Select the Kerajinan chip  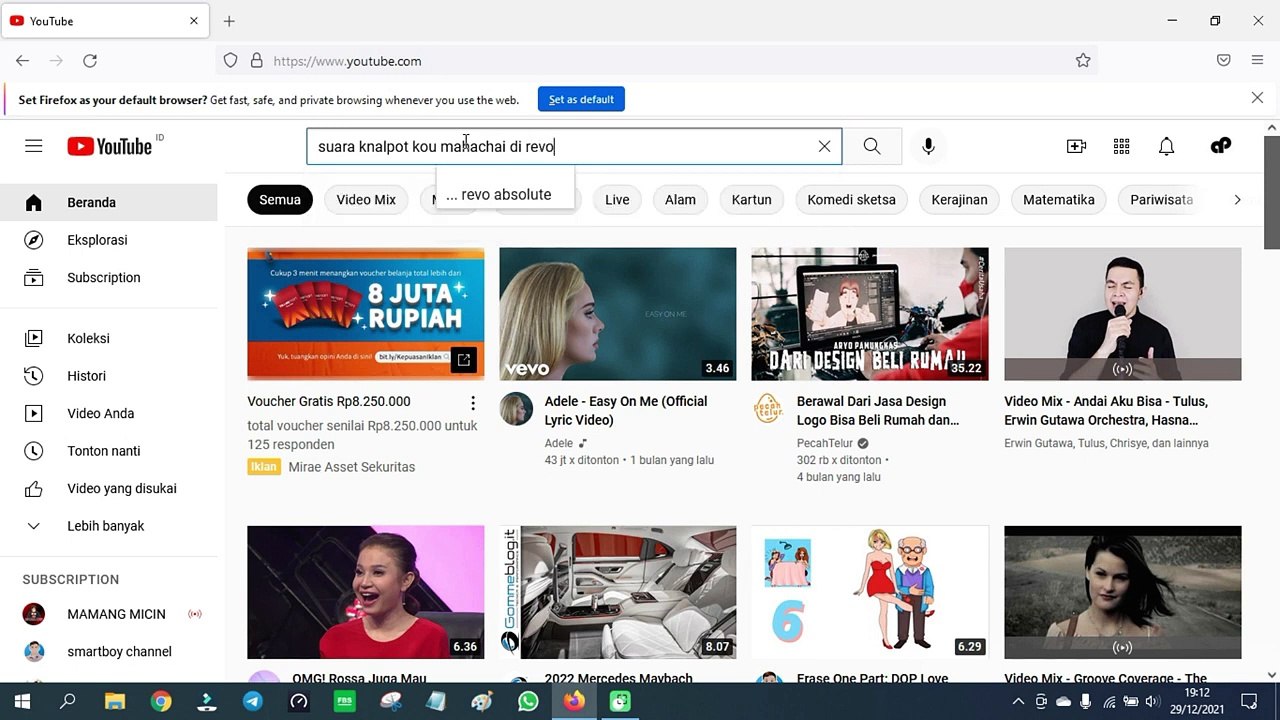click(959, 200)
